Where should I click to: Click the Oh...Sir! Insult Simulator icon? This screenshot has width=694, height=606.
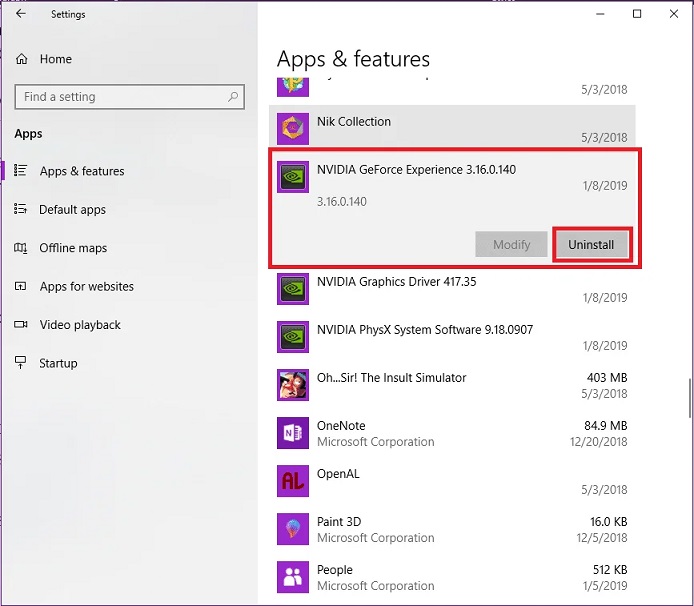[x=293, y=385]
